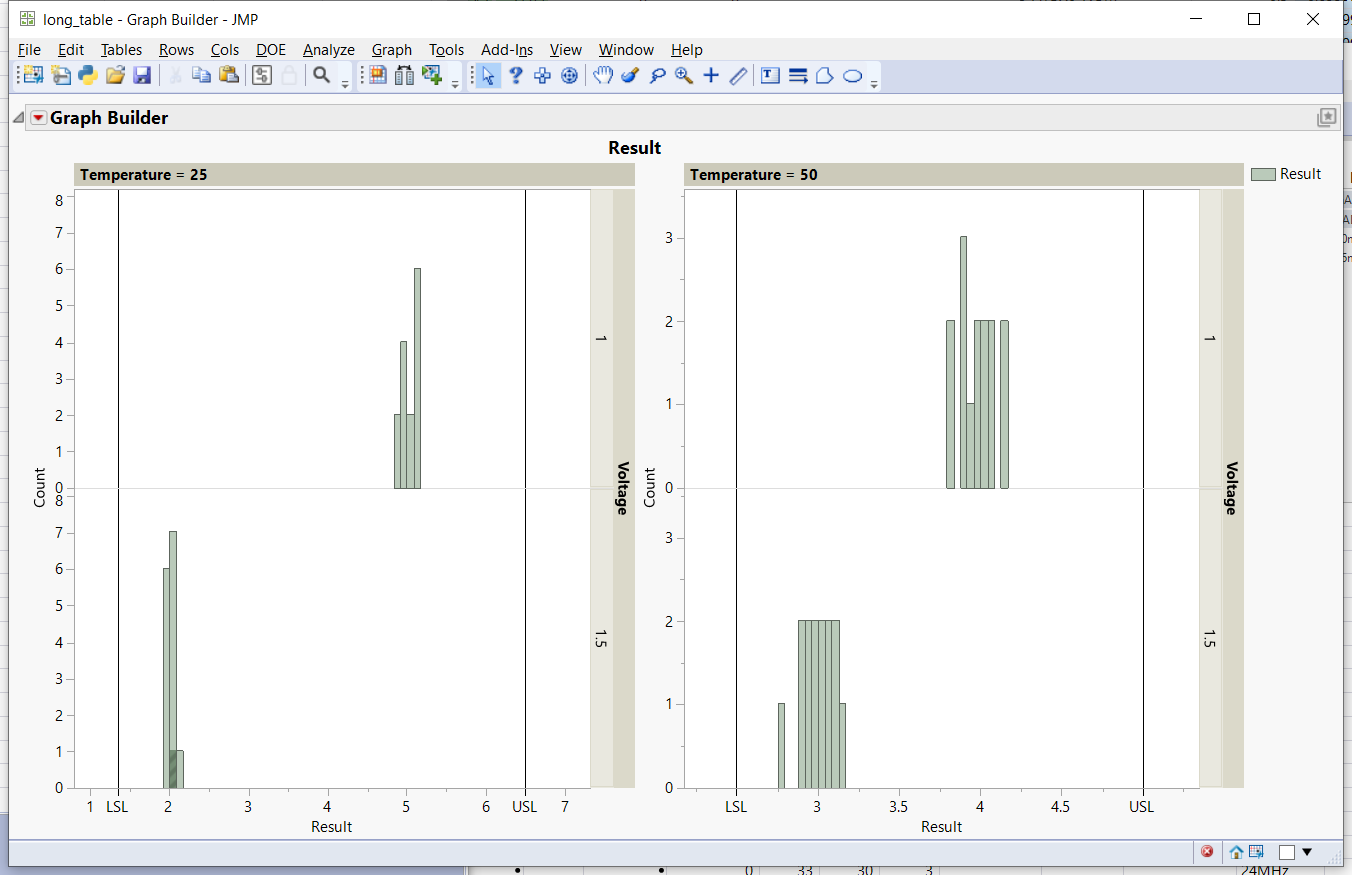This screenshot has height=875, width=1352.
Task: Toggle the arrow selection tool
Action: 488,75
